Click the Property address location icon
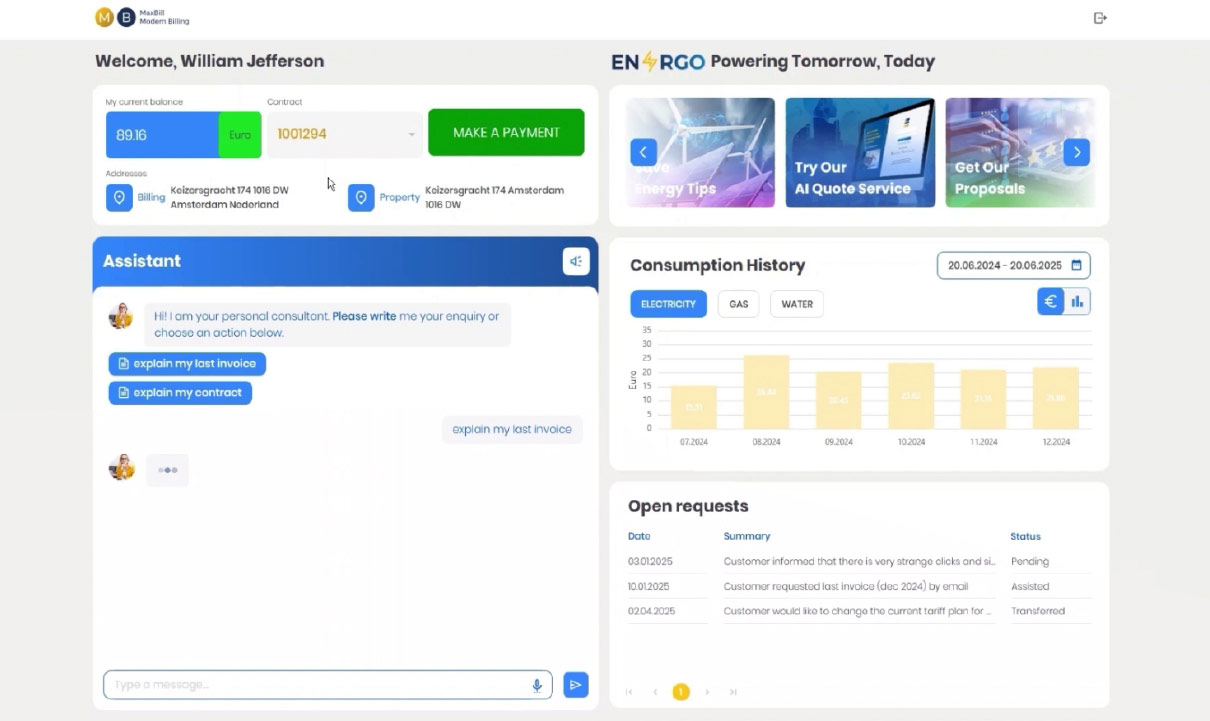 click(361, 198)
